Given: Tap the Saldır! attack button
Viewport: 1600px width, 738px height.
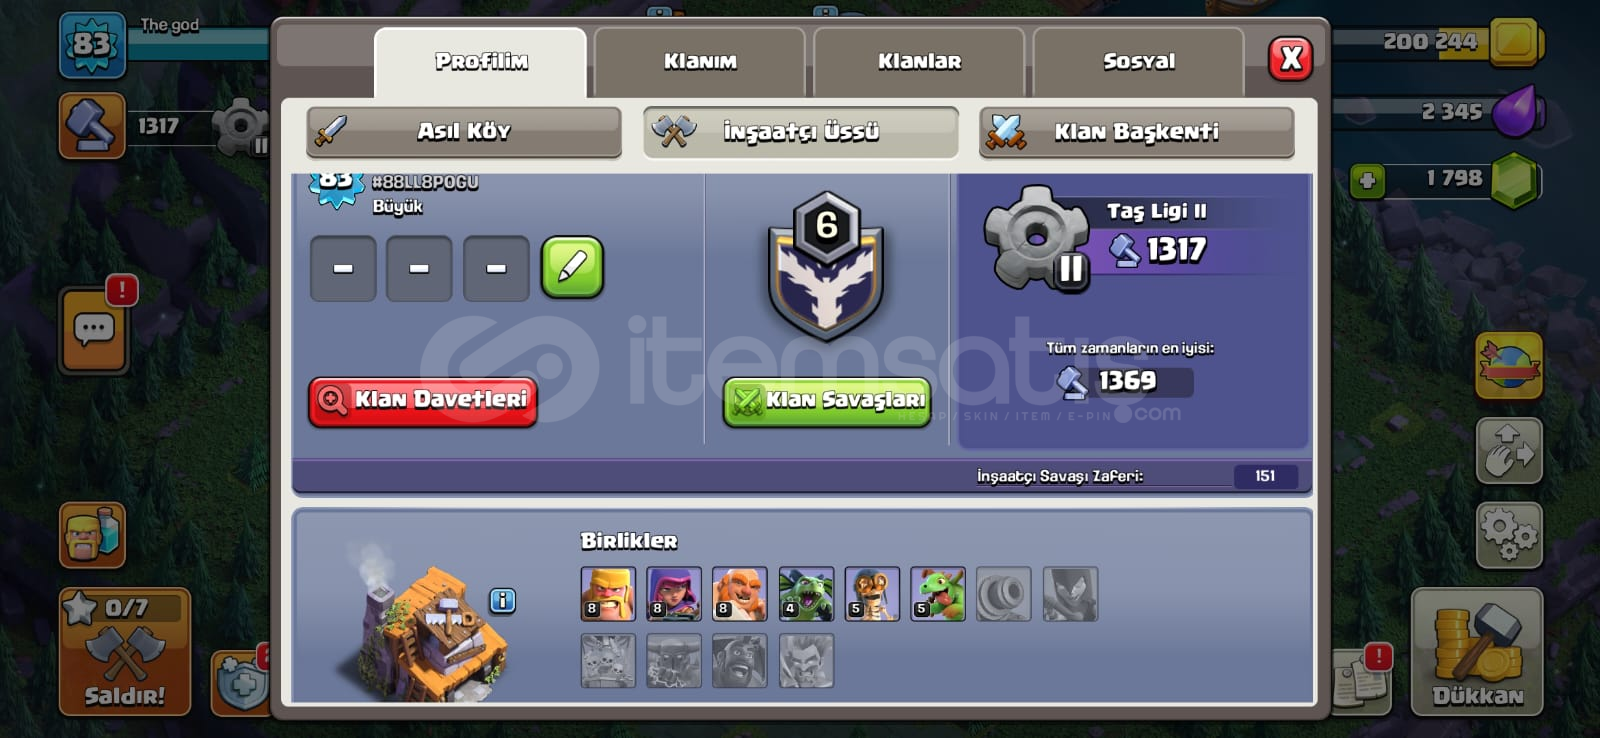Looking at the screenshot, I should point(125,652).
